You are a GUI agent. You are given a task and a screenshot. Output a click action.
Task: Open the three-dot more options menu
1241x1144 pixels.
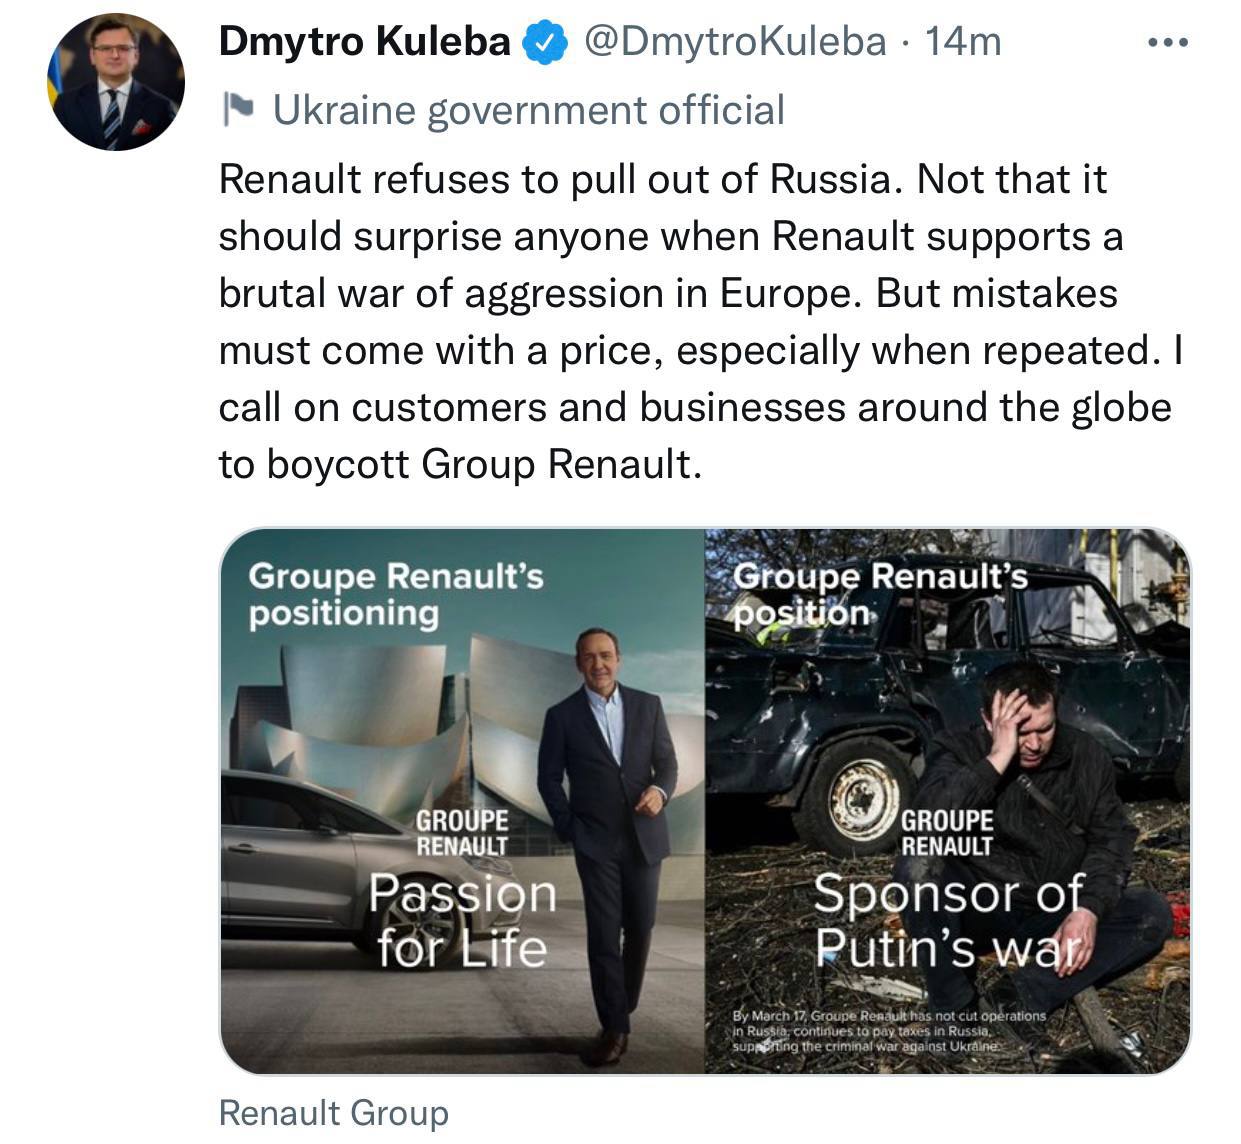click(x=1167, y=43)
